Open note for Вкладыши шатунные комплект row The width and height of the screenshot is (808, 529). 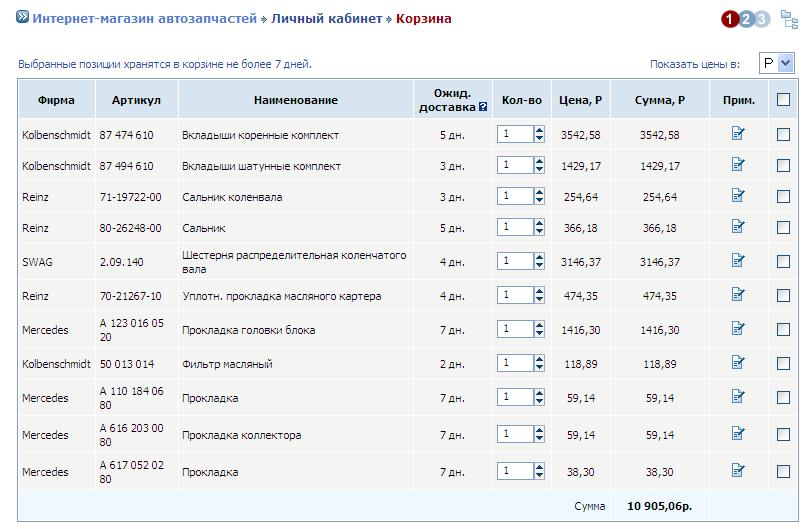(738, 165)
